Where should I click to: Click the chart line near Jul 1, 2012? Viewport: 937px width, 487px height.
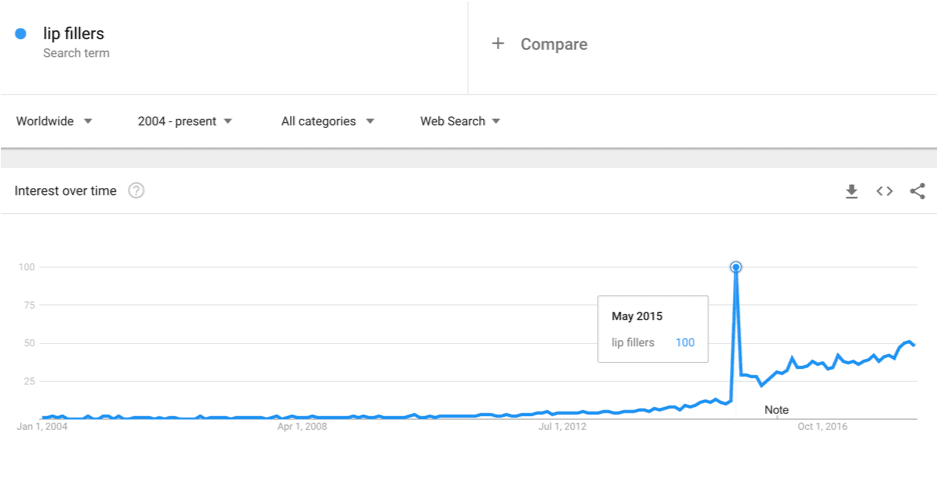coord(562,413)
